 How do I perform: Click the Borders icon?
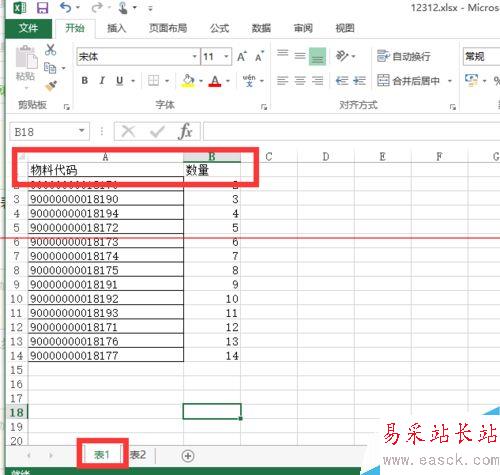click(x=153, y=80)
